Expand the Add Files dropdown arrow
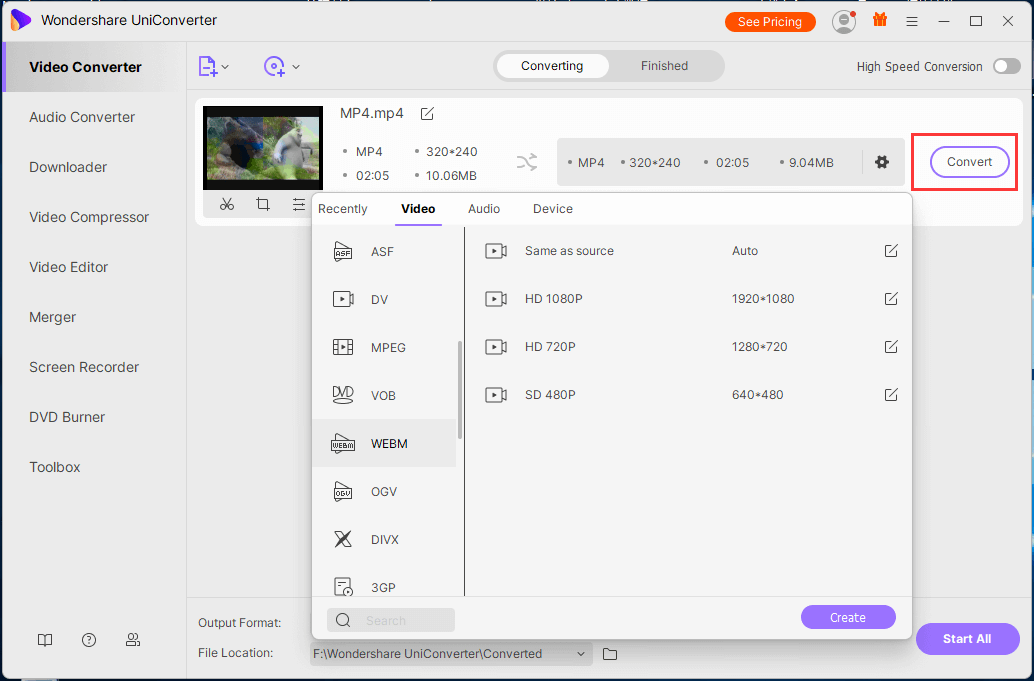This screenshot has height=681, width=1034. tap(226, 67)
